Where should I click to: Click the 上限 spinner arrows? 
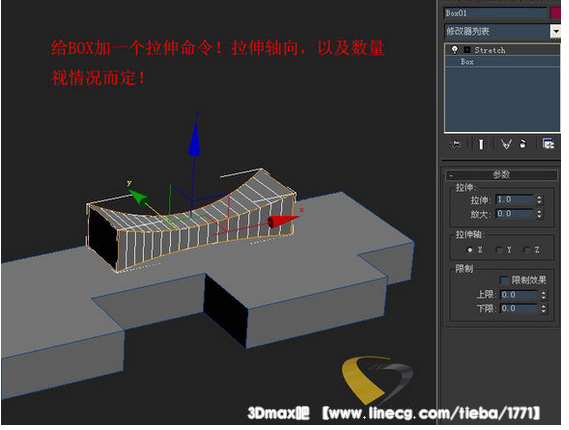pyautogui.click(x=543, y=295)
